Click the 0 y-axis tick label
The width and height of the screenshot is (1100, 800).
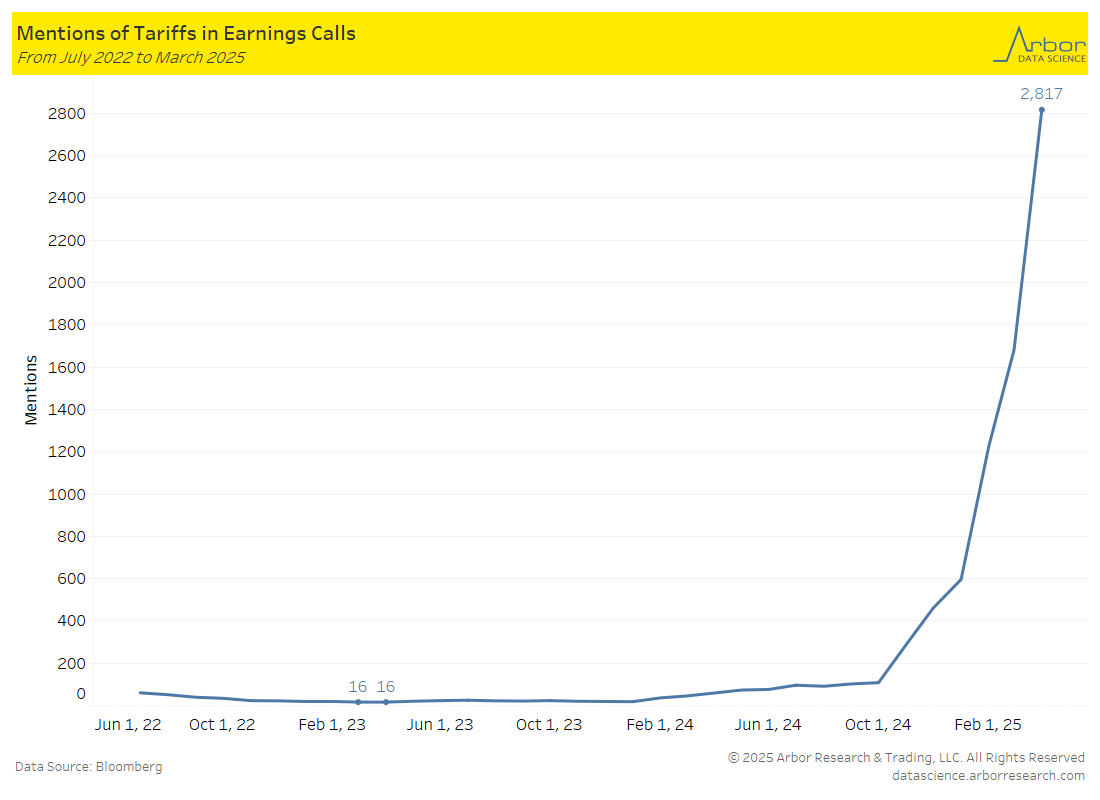coord(81,694)
